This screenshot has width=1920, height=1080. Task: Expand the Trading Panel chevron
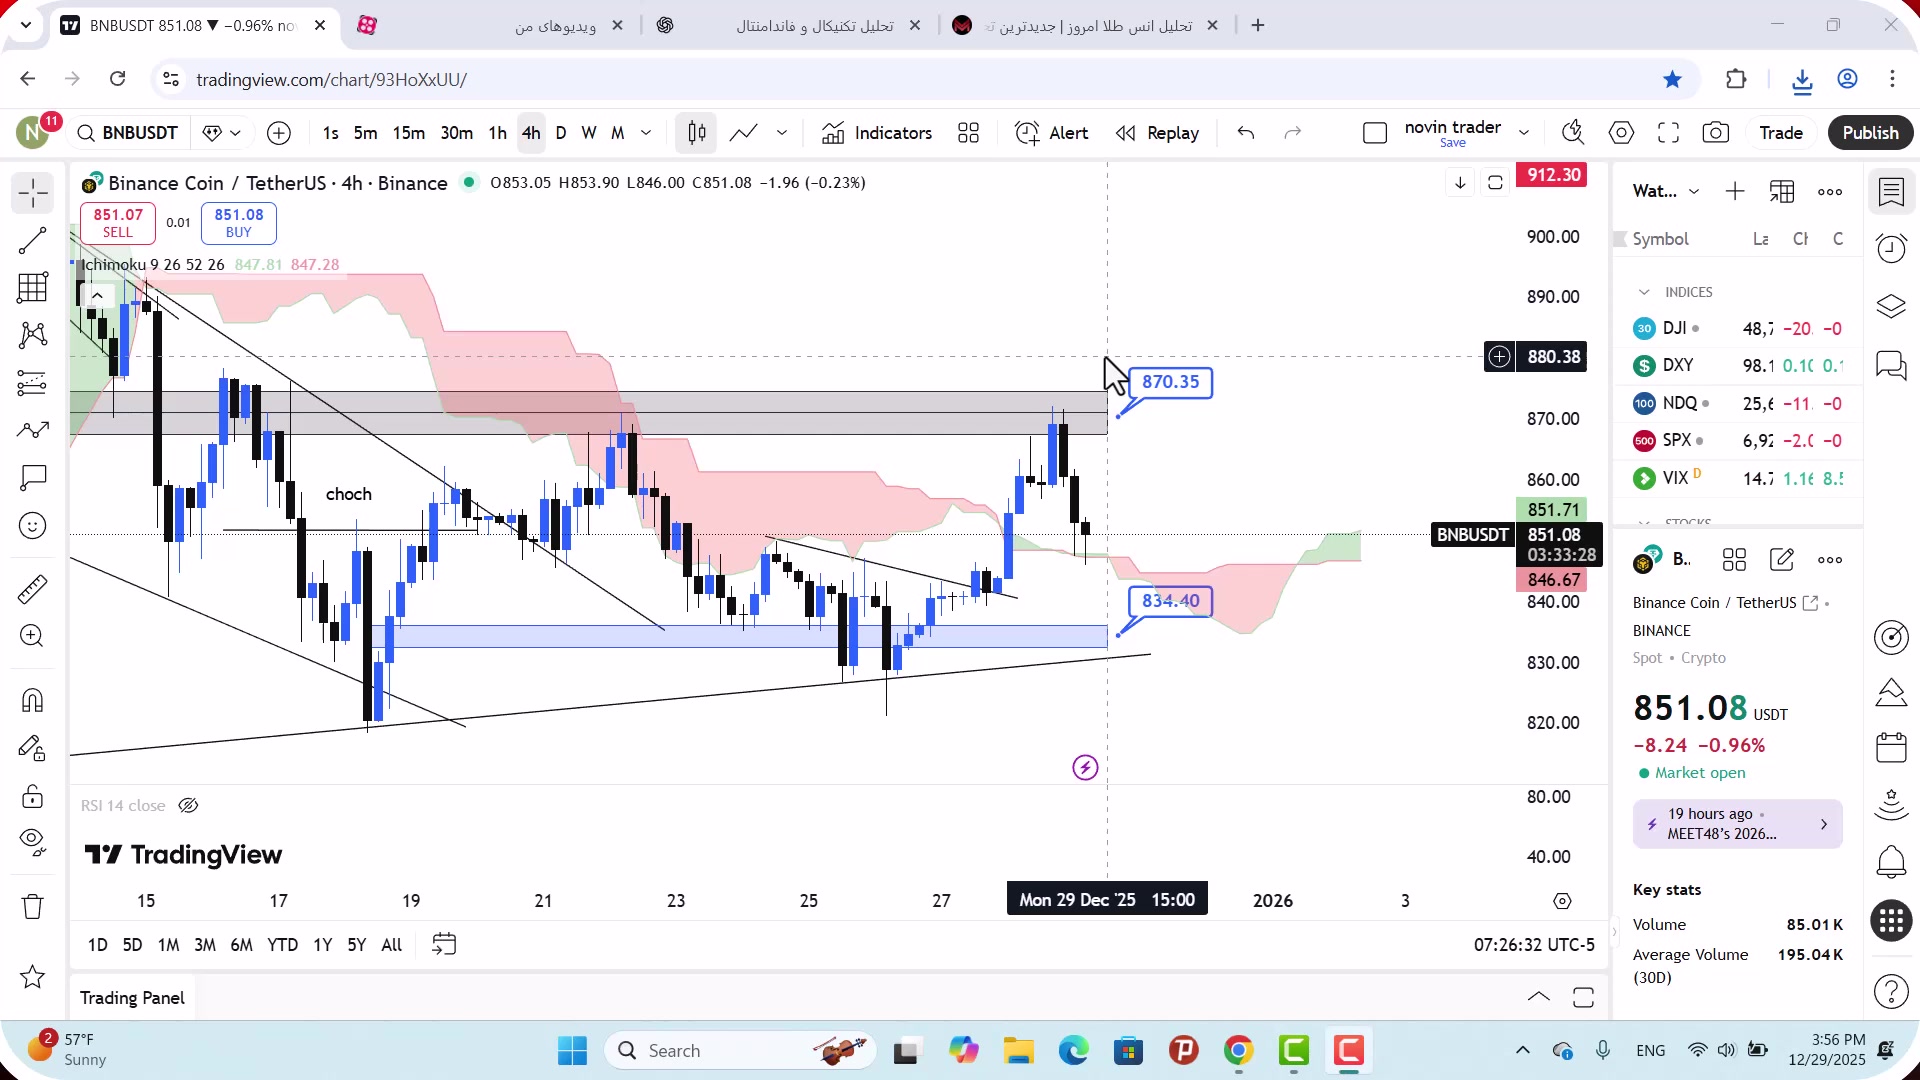pos(1539,997)
